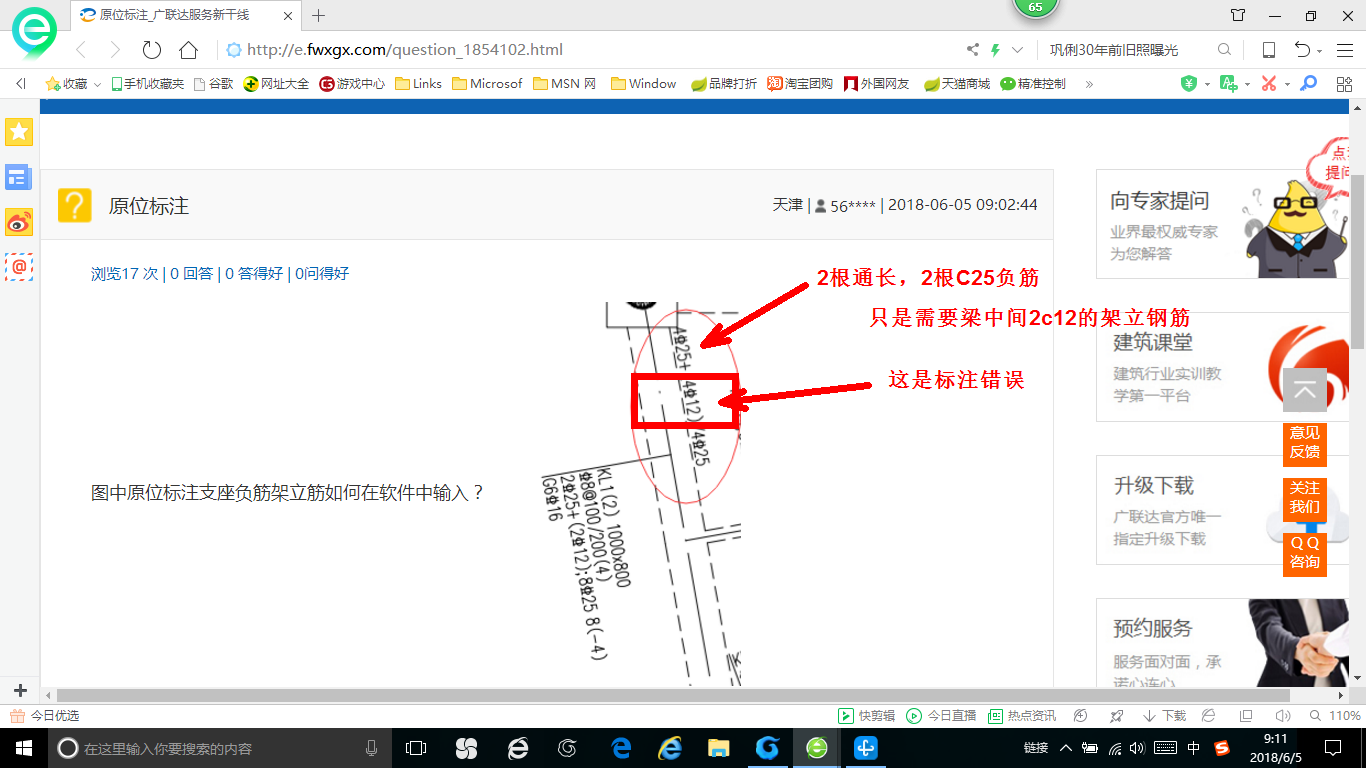The image size is (1366, 768).
Task: Open the 升级下载 panel
Action: [1222, 510]
